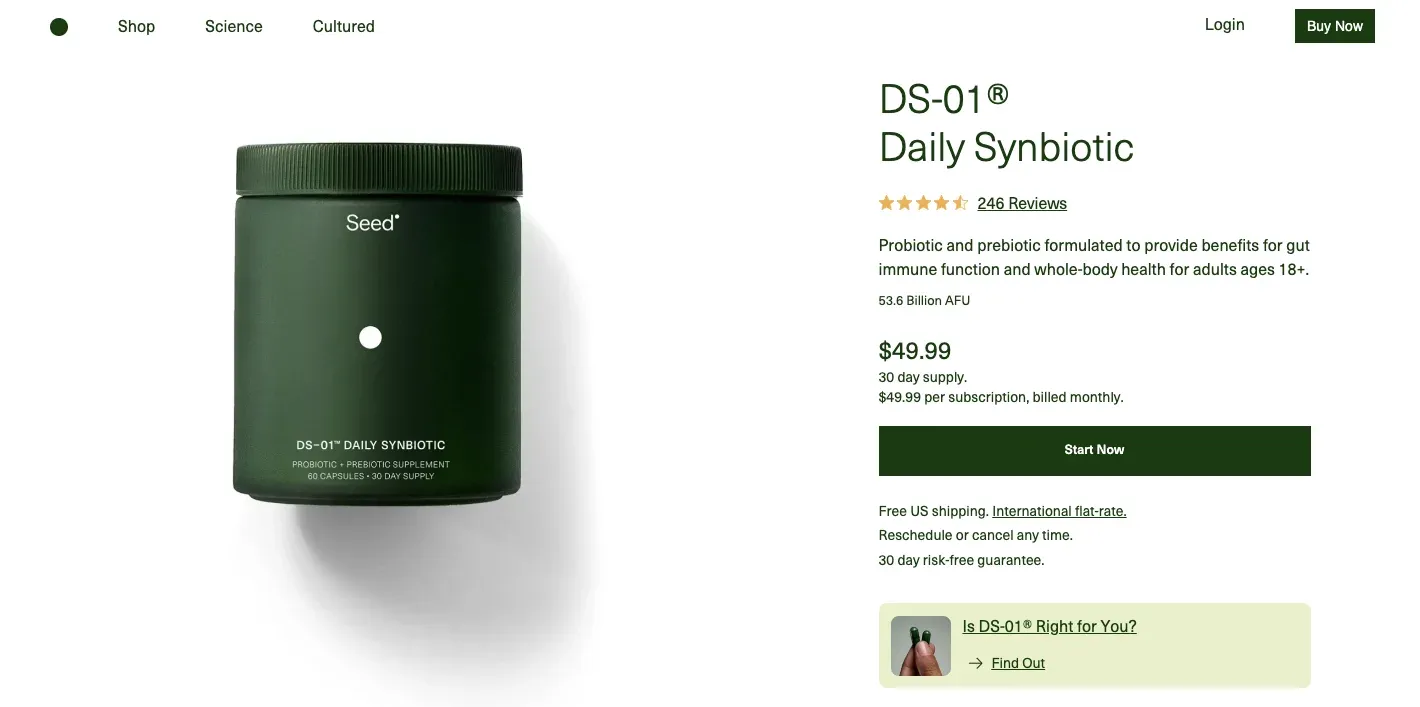Click the Find Out link
The image size is (1420, 707).
pos(1018,663)
